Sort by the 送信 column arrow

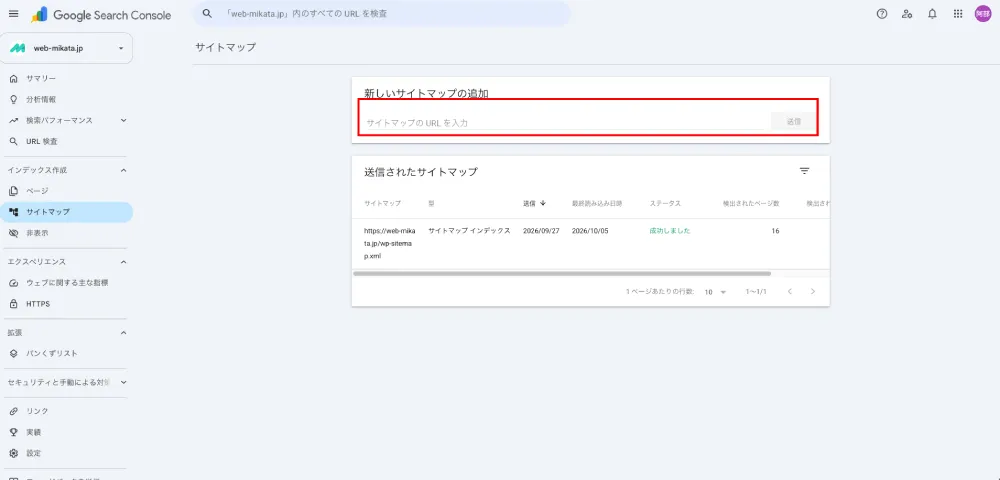(543, 203)
